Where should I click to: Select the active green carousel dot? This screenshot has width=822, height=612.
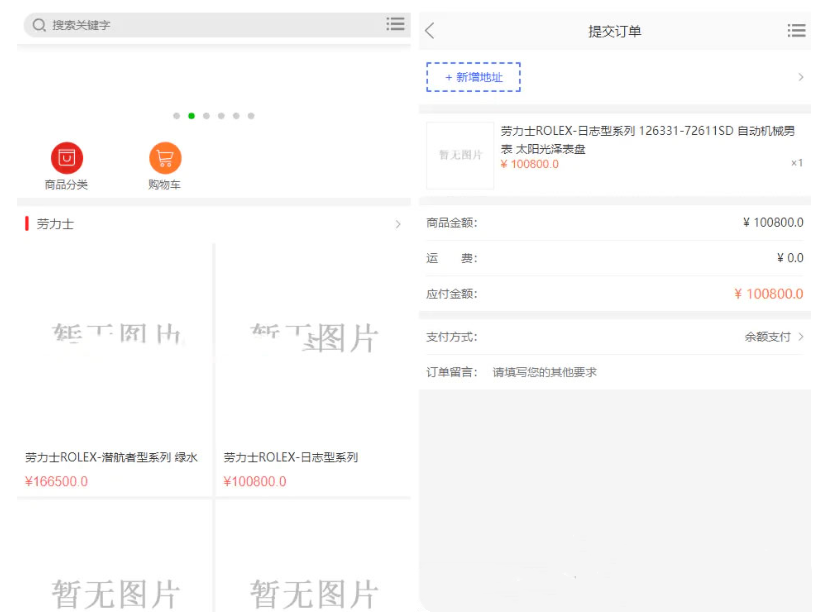click(x=191, y=115)
